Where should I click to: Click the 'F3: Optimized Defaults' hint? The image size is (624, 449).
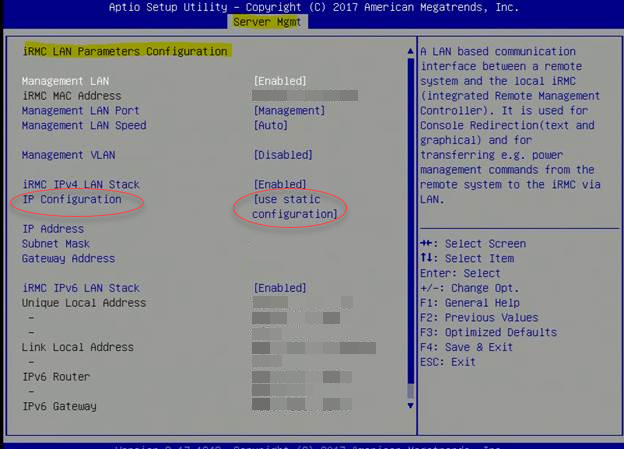[488, 332]
